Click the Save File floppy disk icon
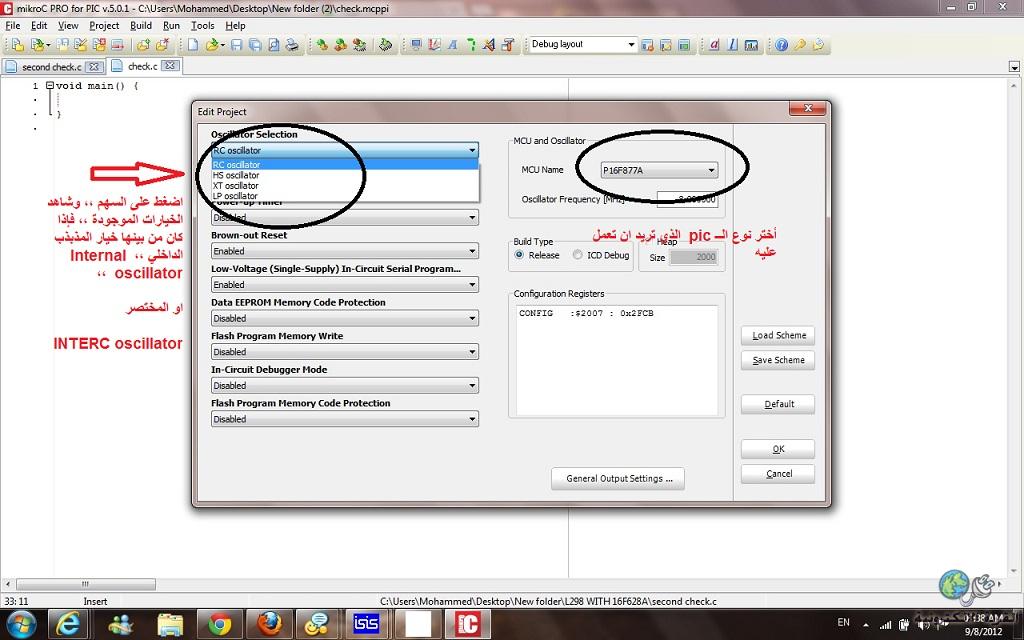The width and height of the screenshot is (1024, 640). [x=236, y=45]
